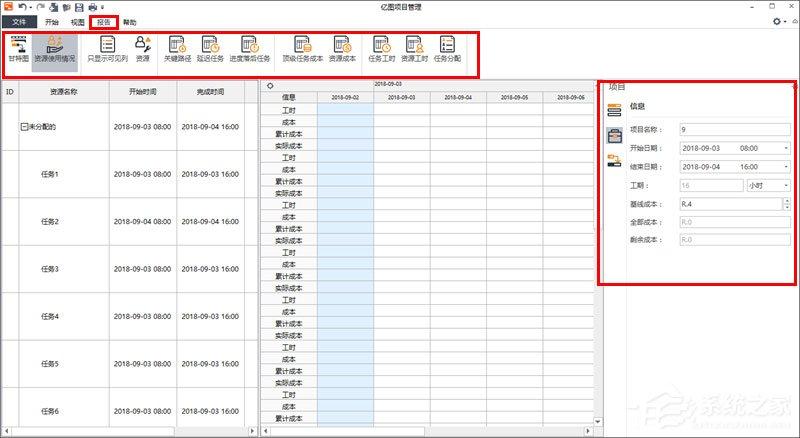Open the 资源 resource report
The image size is (800, 438).
point(143,50)
